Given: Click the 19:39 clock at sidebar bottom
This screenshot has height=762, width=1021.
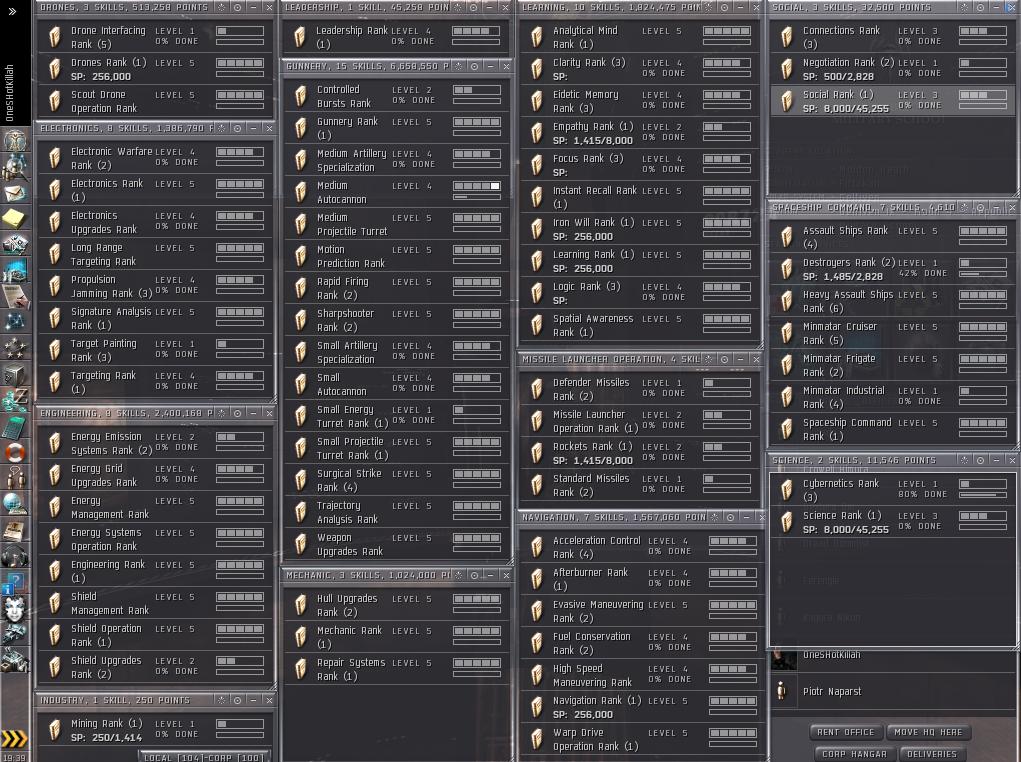Looking at the screenshot, I should click(x=13, y=757).
